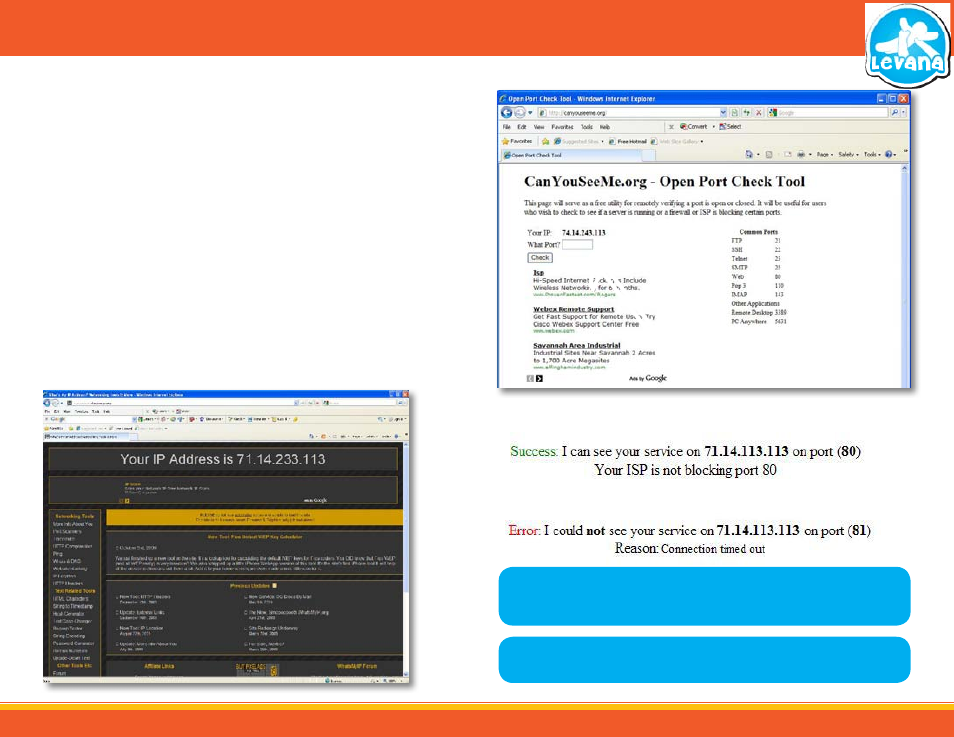The image size is (954, 737).
Task: Click the red Error text for port 81
Action: pos(523,530)
